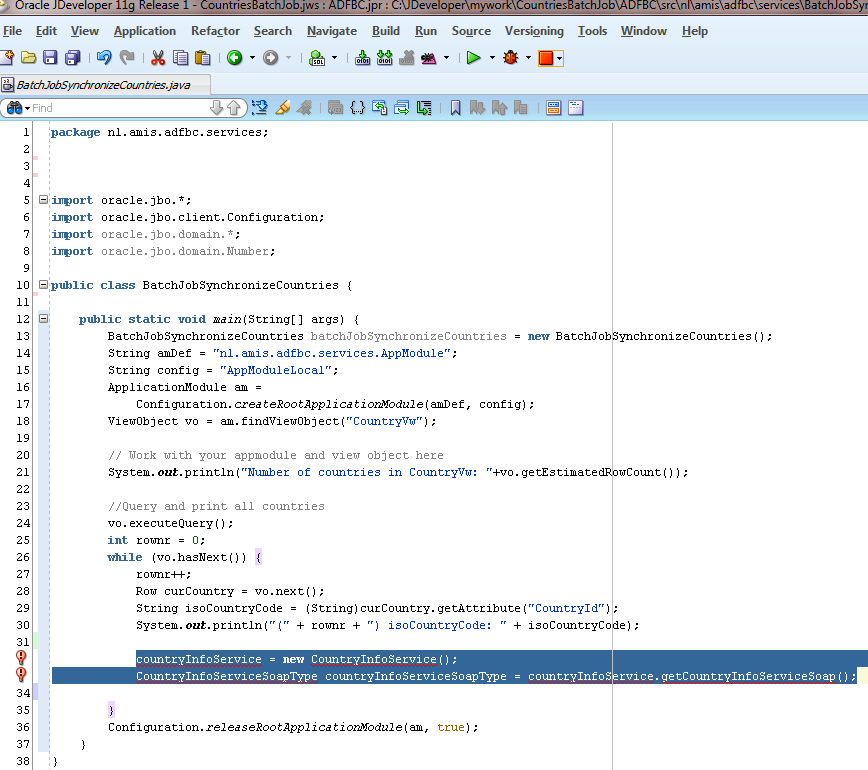Image resolution: width=868 pixels, height=770 pixels.
Task: Collapse the BatchJobSynchronizeCountries class fold
Action: tap(43, 285)
